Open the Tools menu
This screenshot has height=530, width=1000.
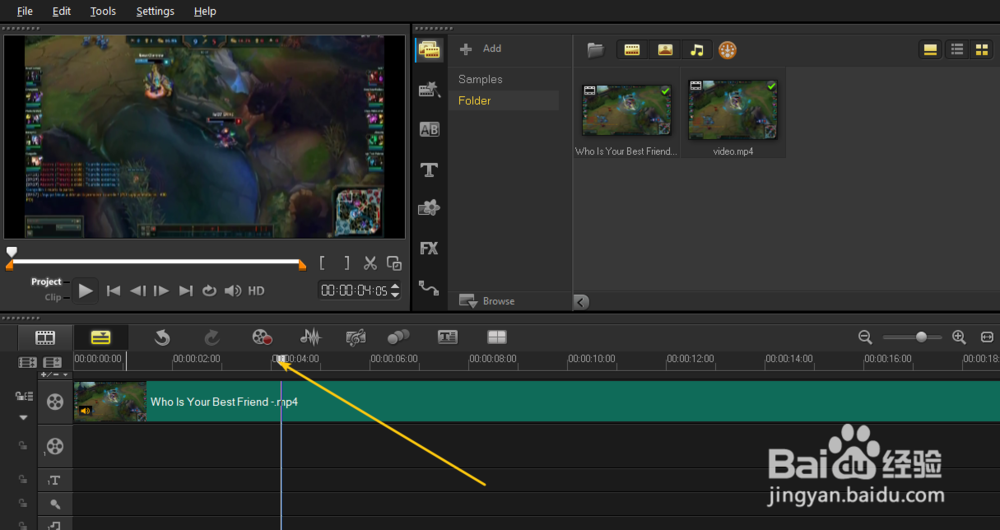(x=103, y=11)
